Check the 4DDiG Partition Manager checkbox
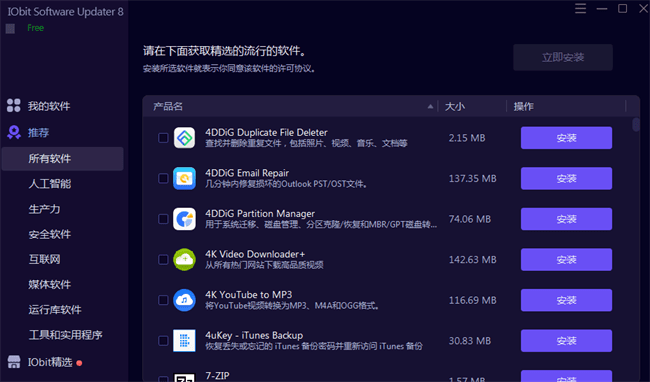650x382 pixels. tap(163, 219)
